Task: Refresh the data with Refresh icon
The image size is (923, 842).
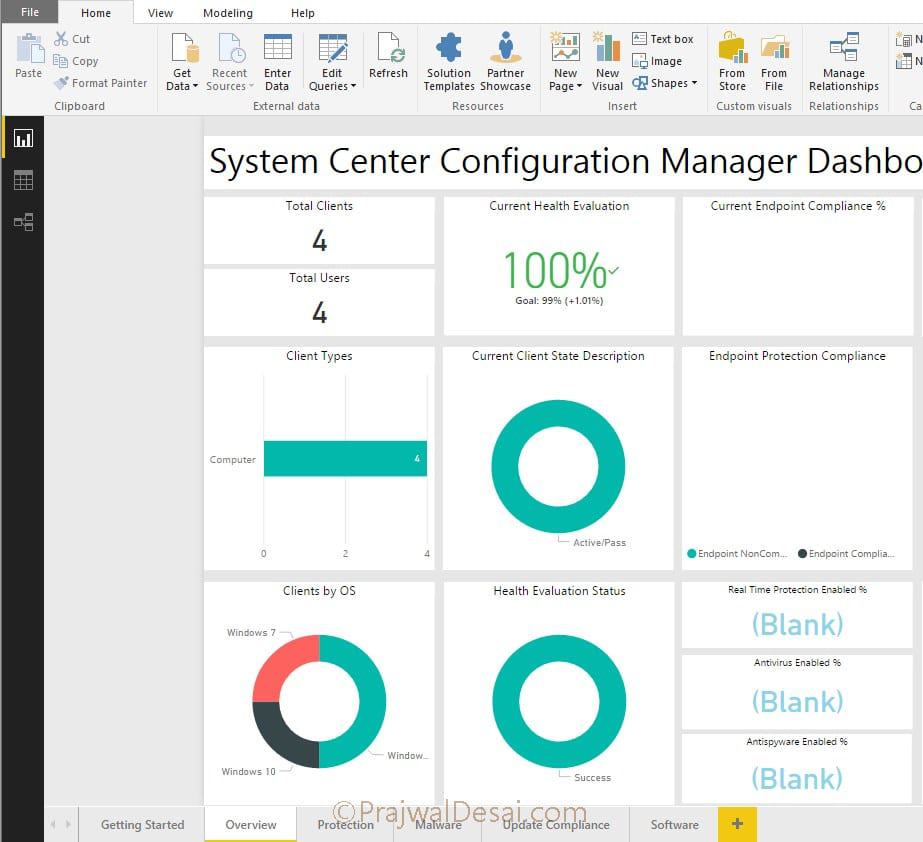Action: [x=389, y=48]
